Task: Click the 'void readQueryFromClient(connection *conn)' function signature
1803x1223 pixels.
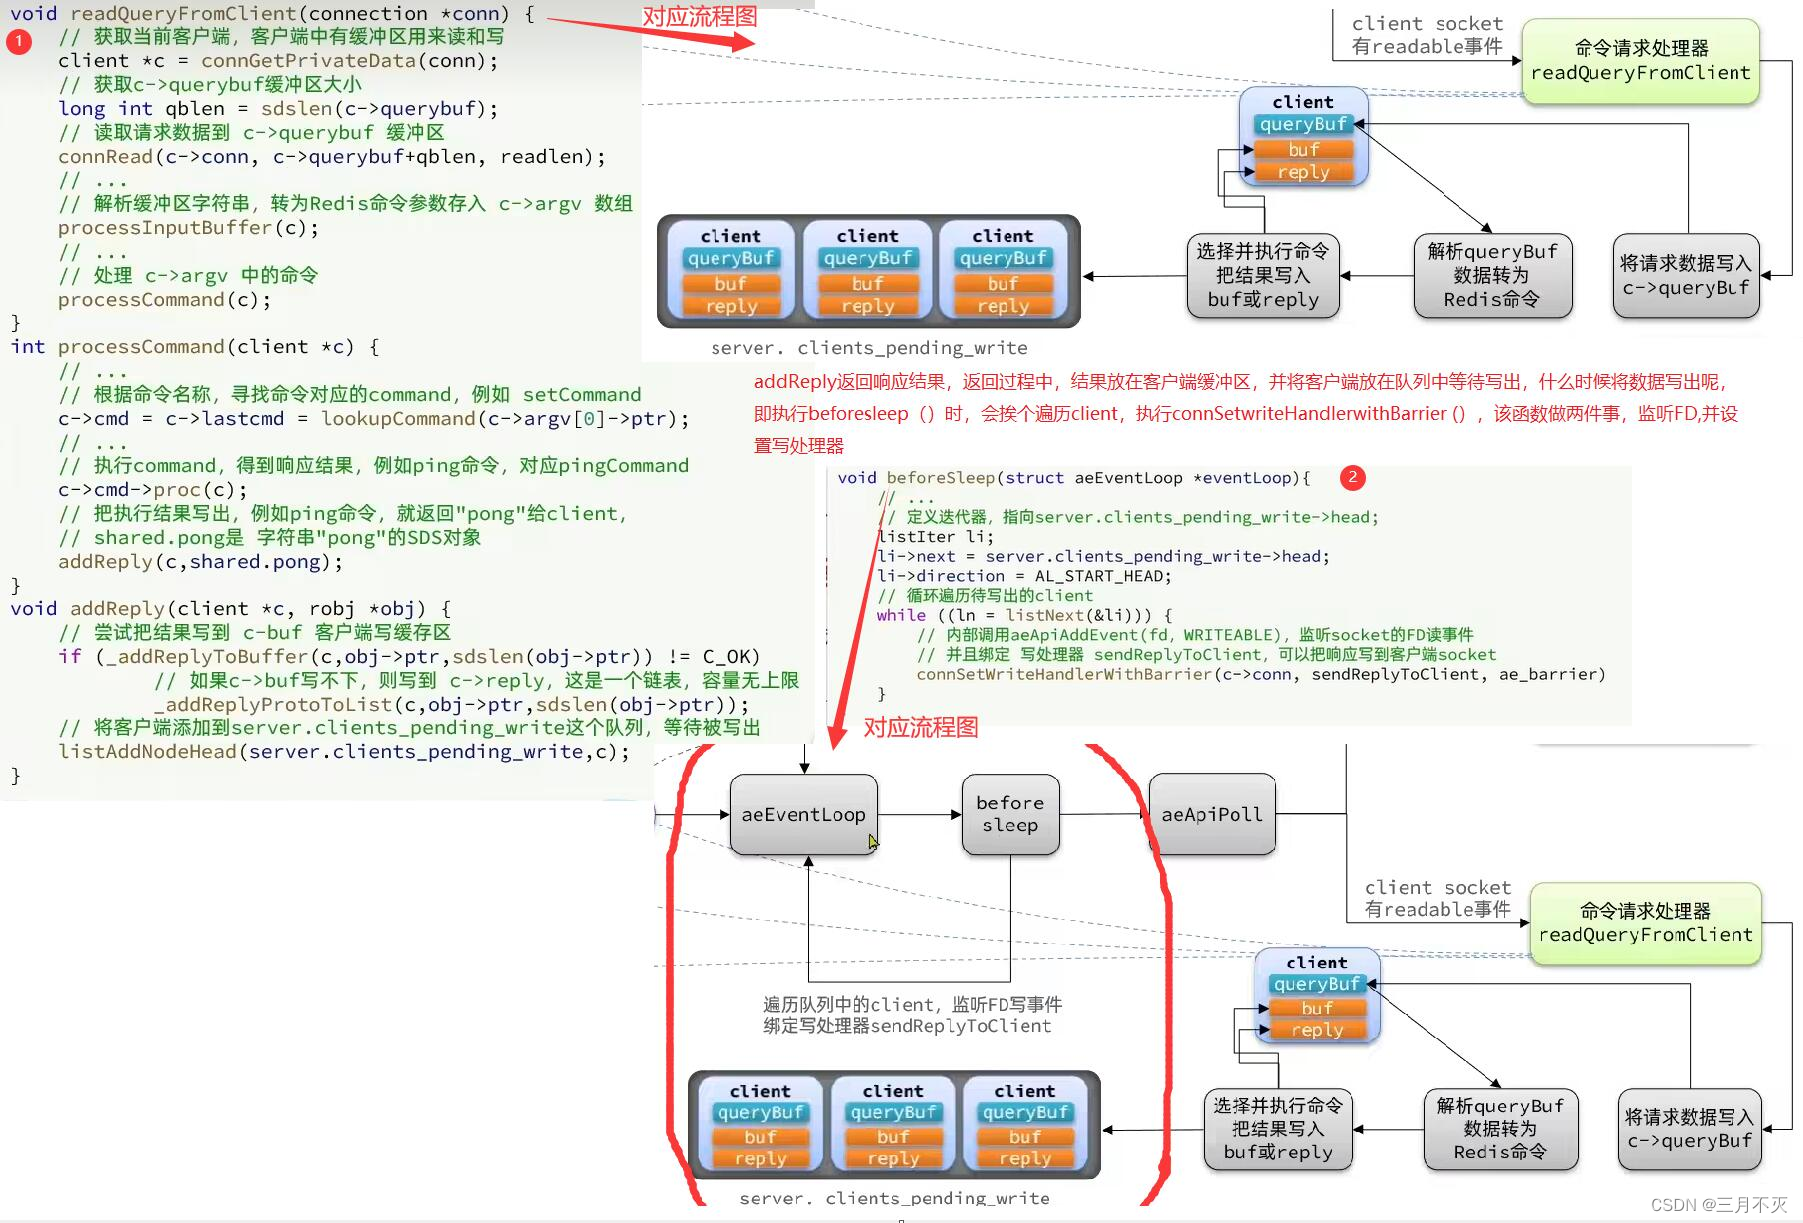Action: click(x=272, y=13)
